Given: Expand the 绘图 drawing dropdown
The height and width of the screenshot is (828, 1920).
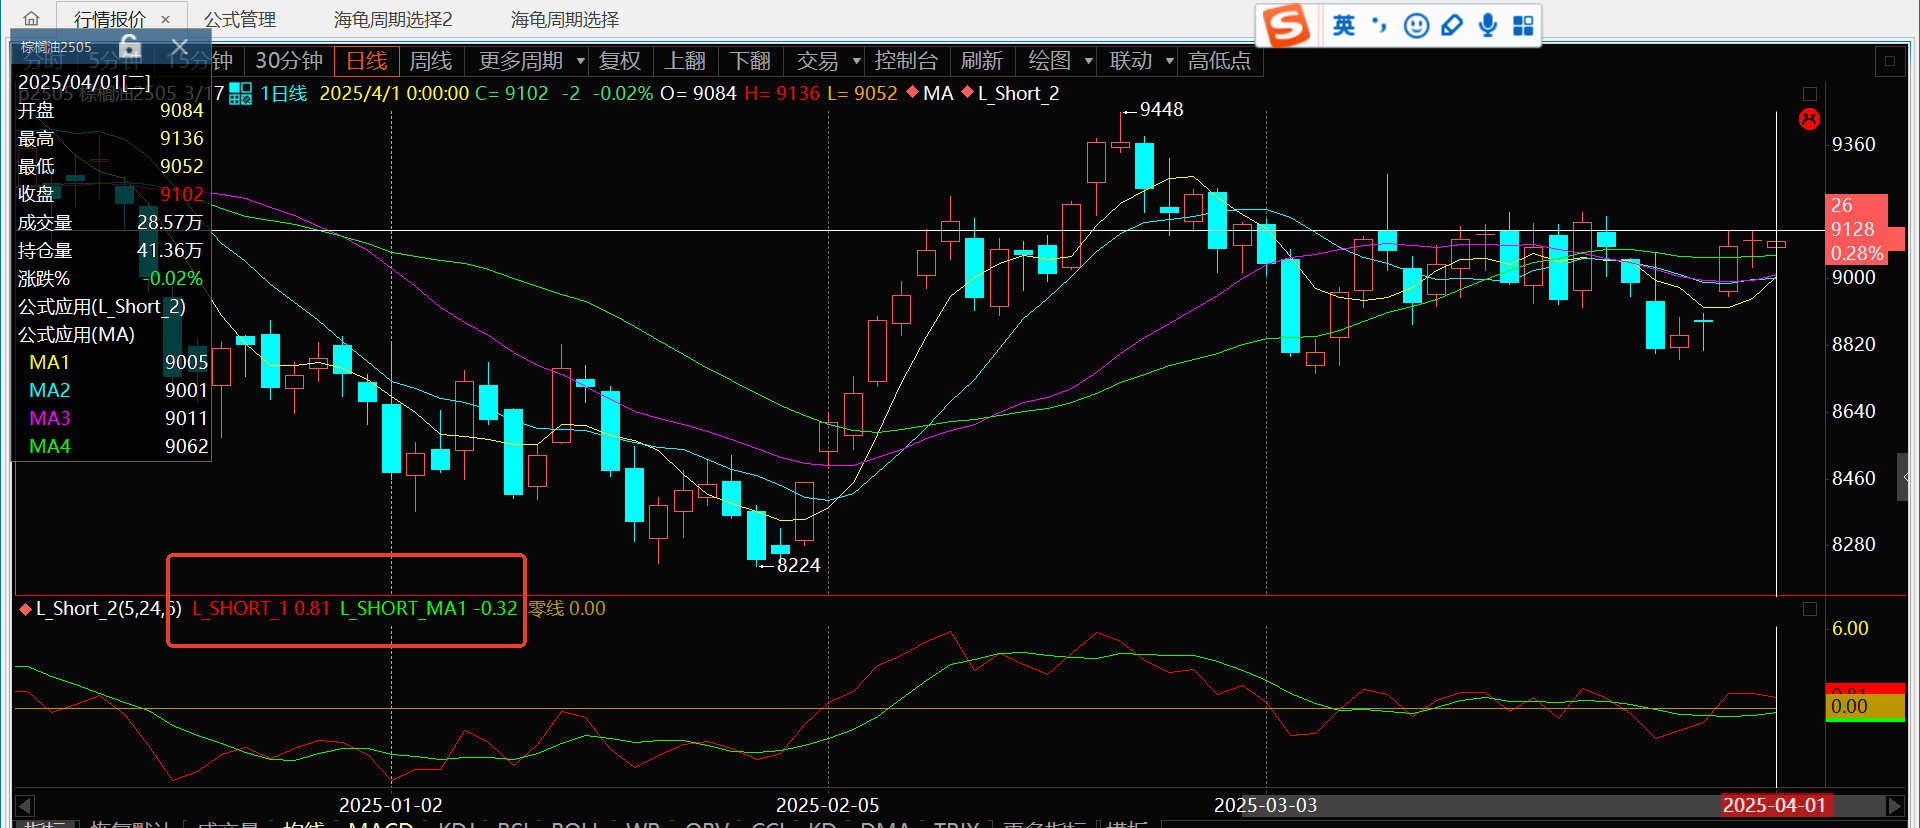Looking at the screenshot, I should pos(1089,61).
